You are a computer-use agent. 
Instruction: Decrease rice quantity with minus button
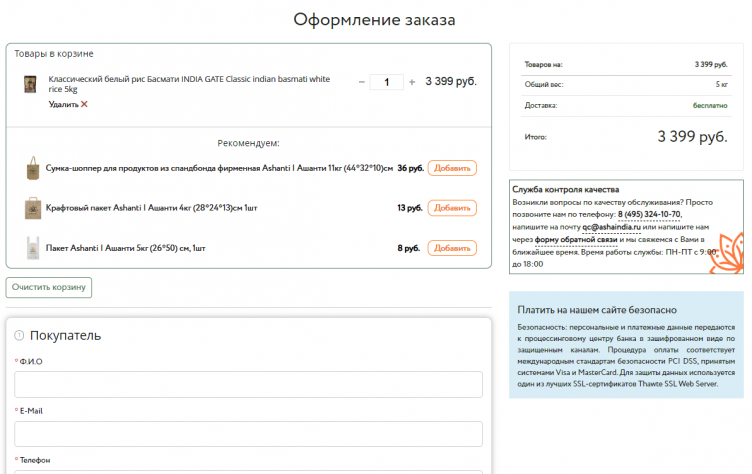361,82
